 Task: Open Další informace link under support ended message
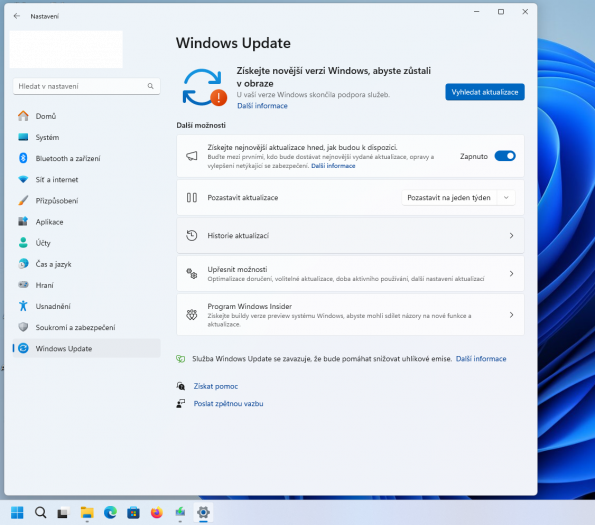262,106
